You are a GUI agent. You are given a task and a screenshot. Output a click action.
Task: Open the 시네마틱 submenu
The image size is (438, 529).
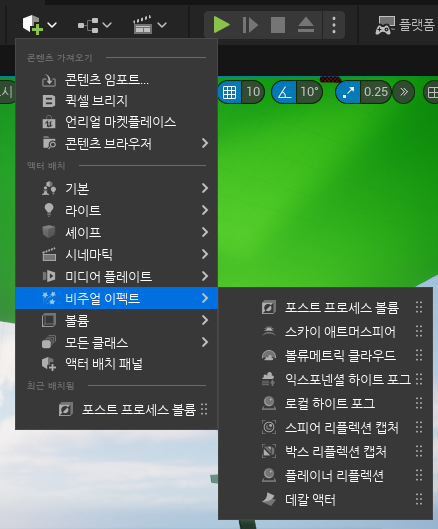coord(116,254)
